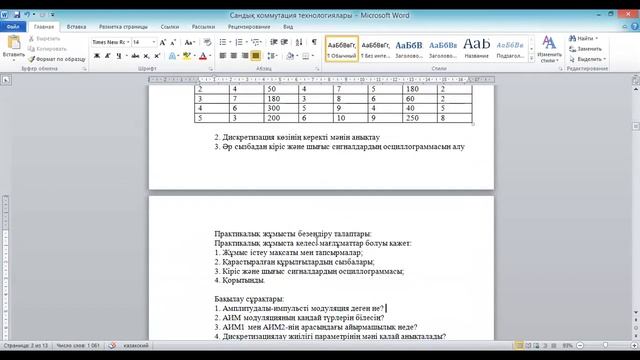This screenshot has width=640, height=360.
Task: Apply subscript formatting
Action: coord(146,56)
